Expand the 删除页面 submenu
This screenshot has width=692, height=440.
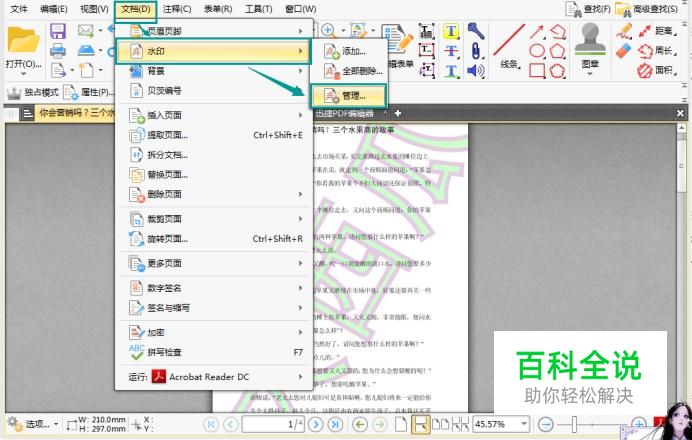pyautogui.click(x=214, y=194)
